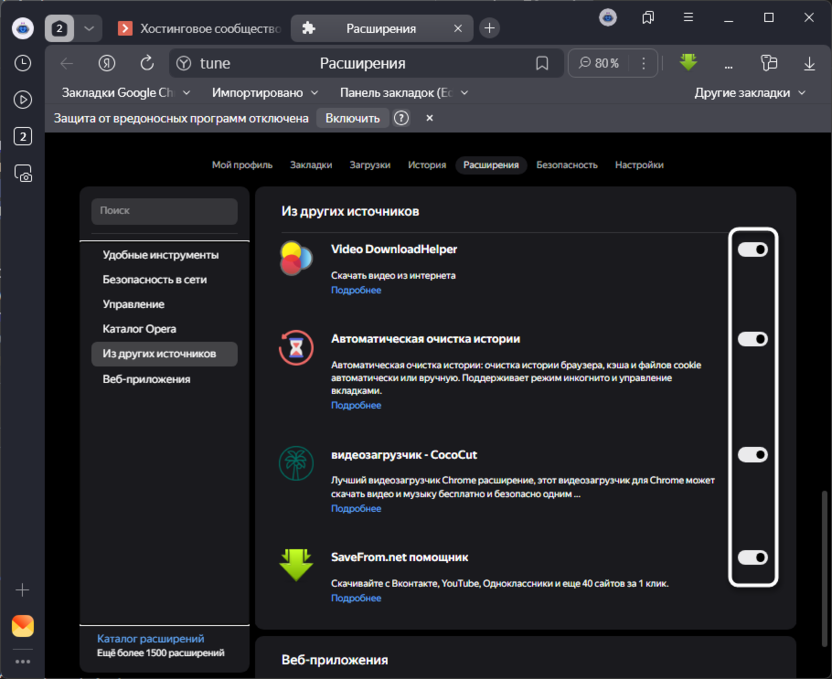Select Веб-приложения category in sidebar
Screen dimensions: 832x679
point(164,379)
